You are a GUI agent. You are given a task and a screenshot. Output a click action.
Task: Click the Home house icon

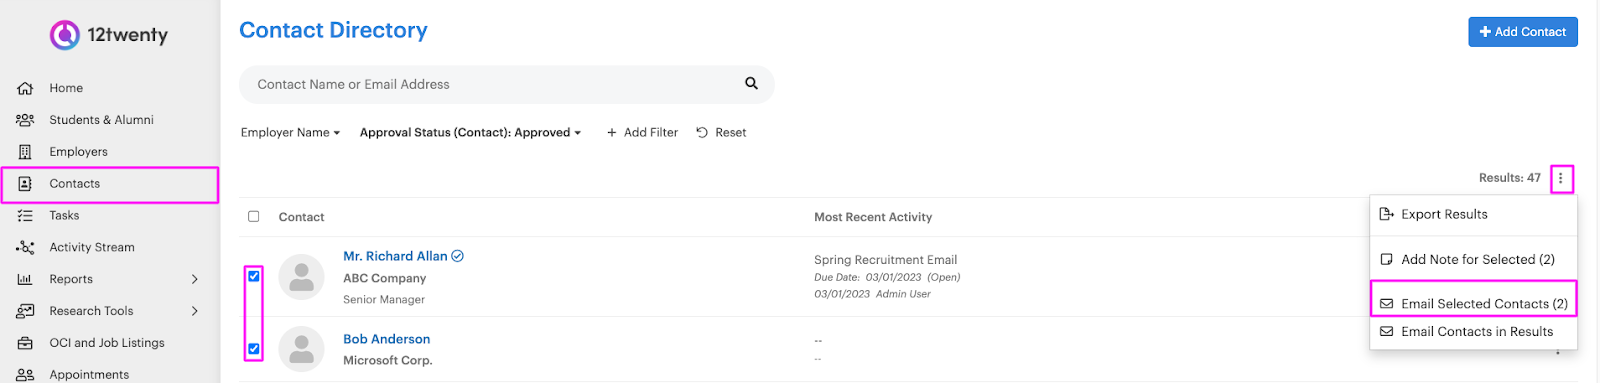point(25,88)
